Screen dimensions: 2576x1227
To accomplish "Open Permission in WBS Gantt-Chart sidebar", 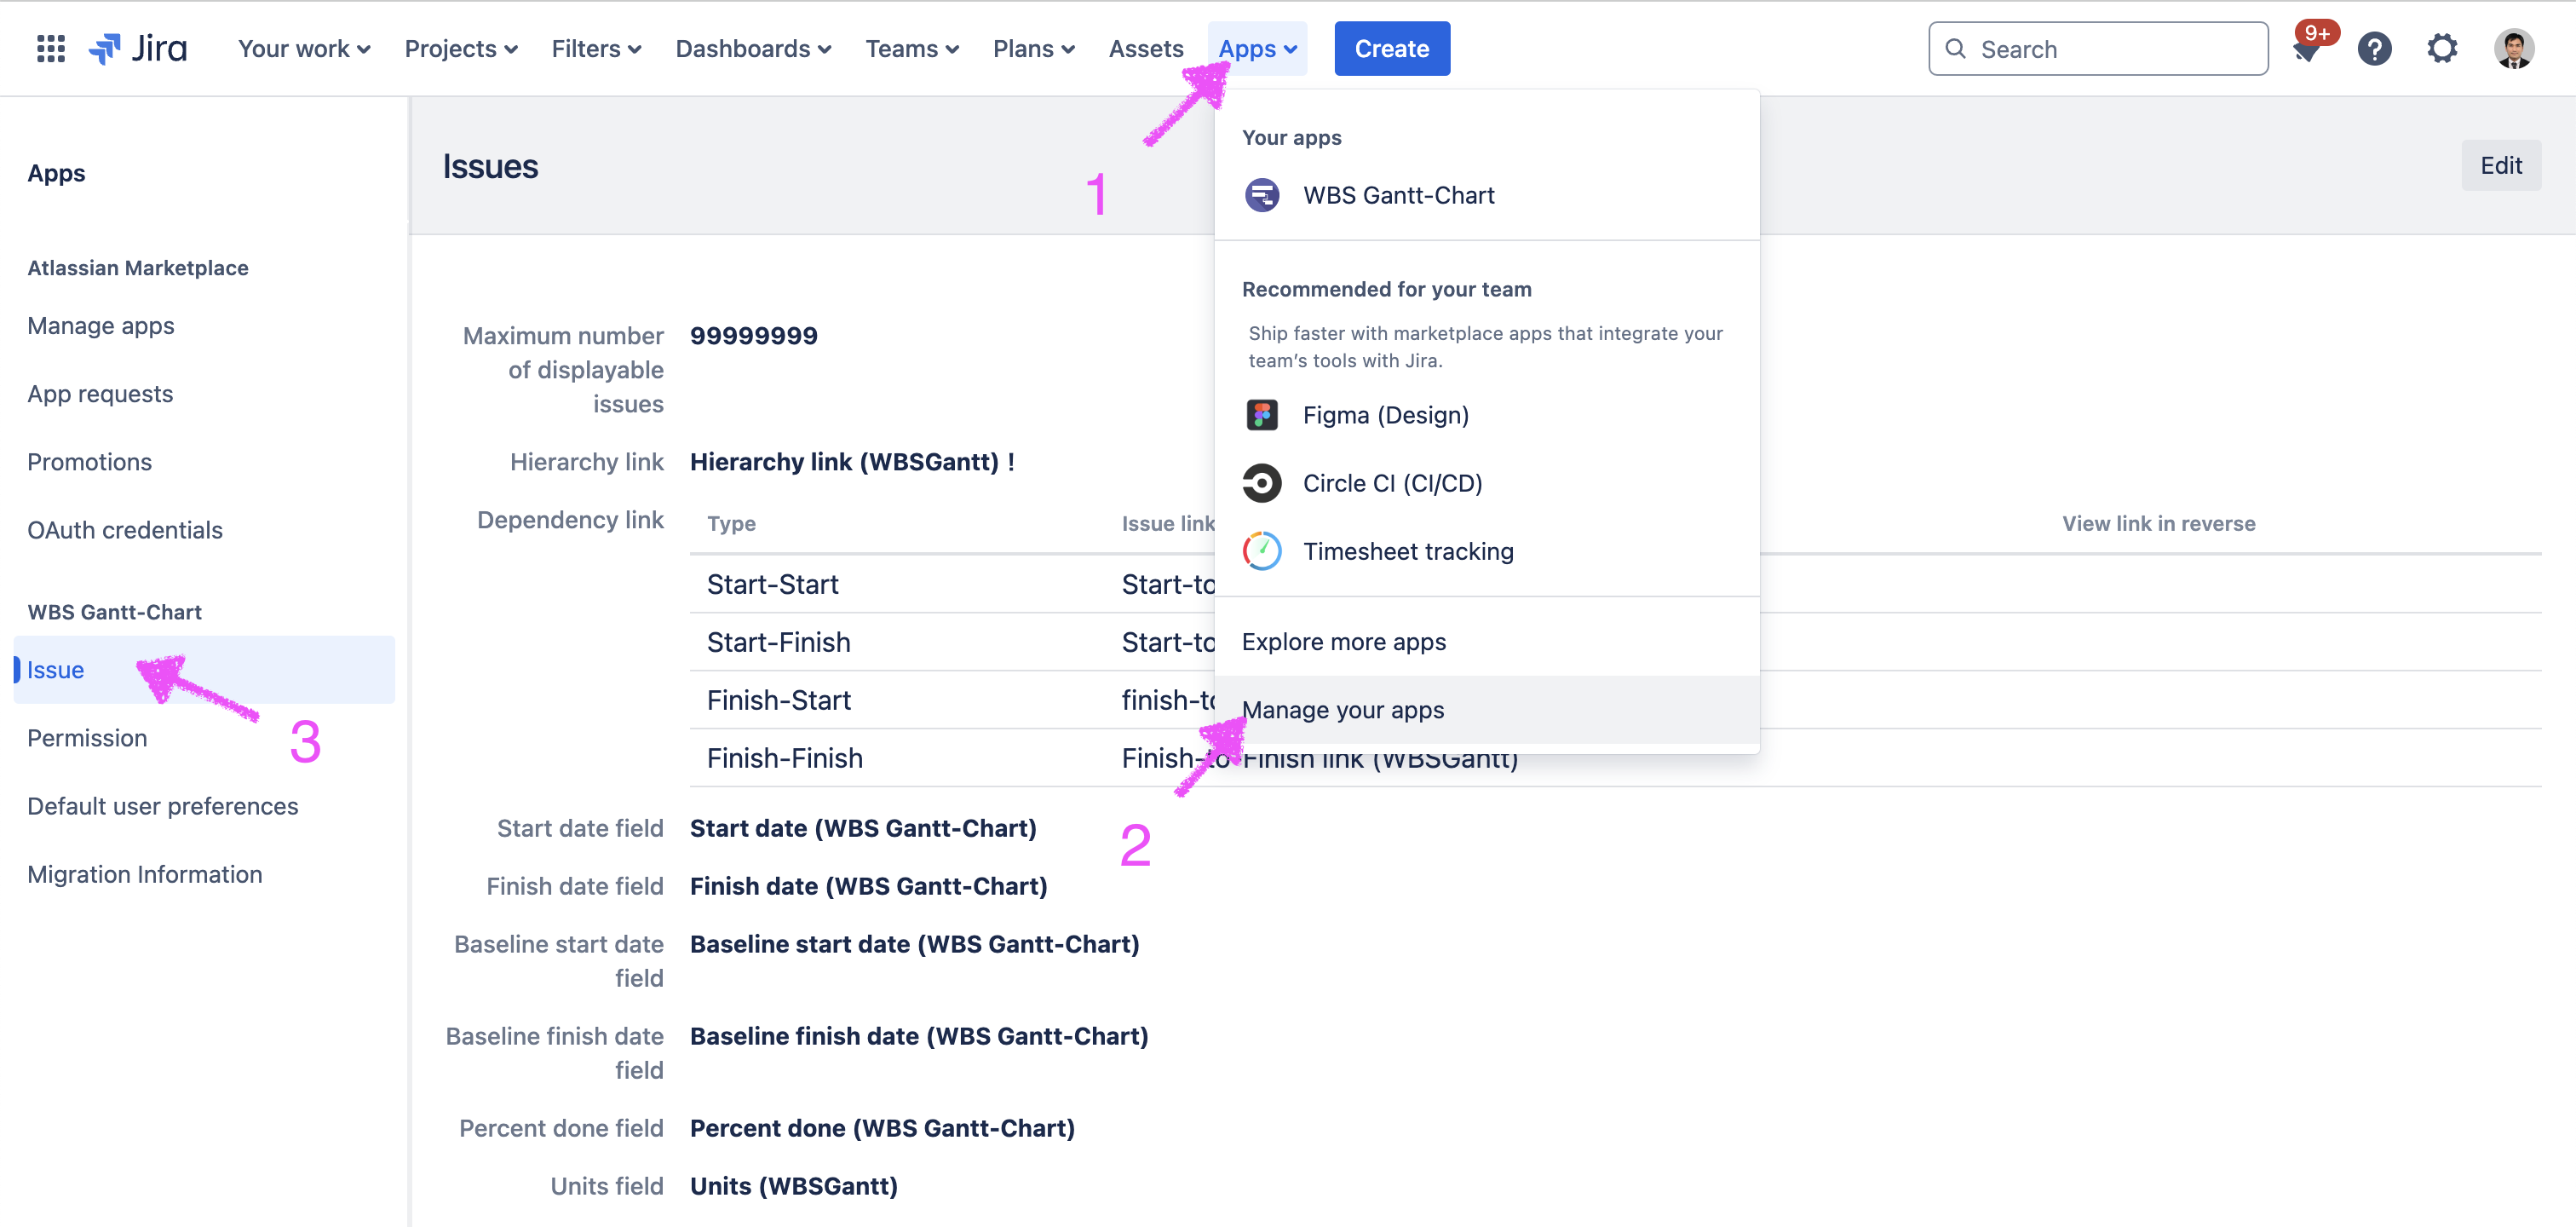I will click(87, 738).
